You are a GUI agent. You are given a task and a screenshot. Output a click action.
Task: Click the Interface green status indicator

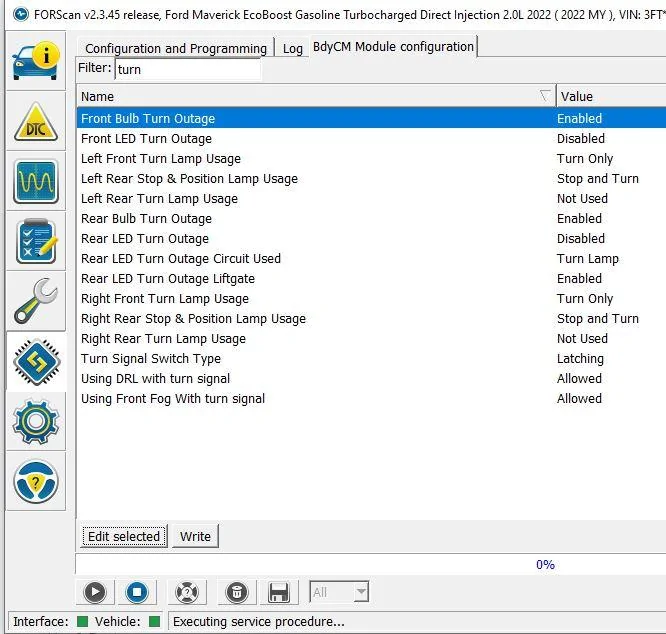pyautogui.click(x=82, y=622)
